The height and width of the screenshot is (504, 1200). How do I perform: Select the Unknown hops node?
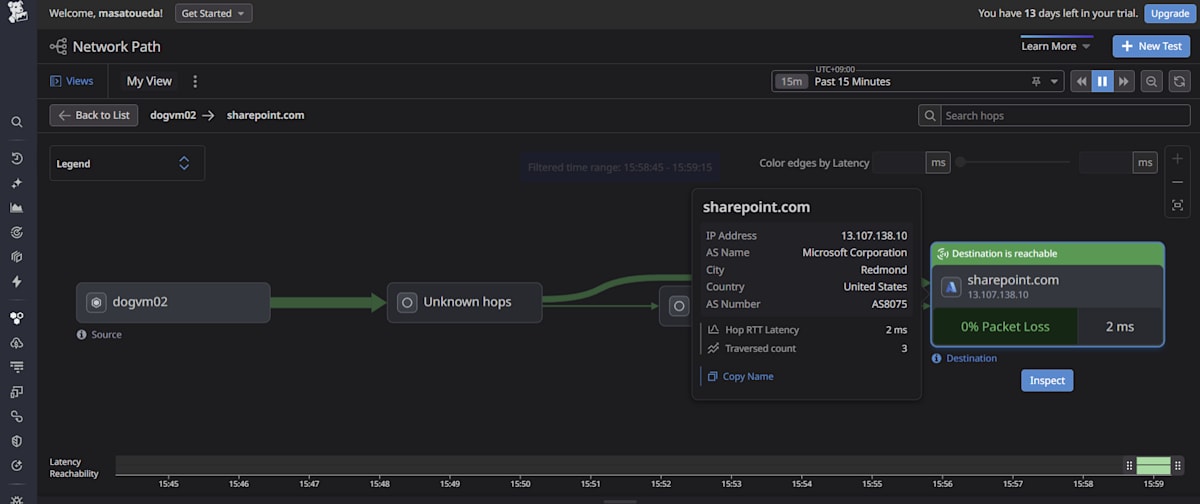pos(465,302)
